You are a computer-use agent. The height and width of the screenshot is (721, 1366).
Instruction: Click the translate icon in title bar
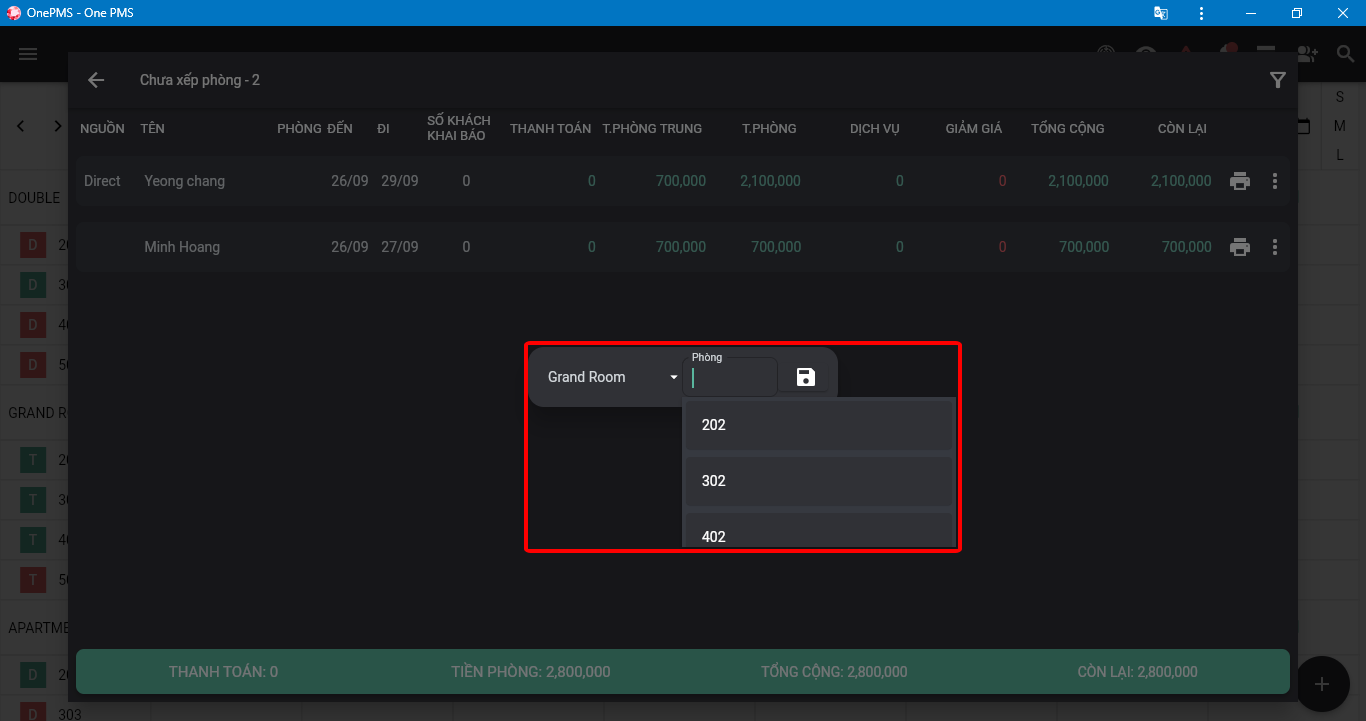[1160, 13]
